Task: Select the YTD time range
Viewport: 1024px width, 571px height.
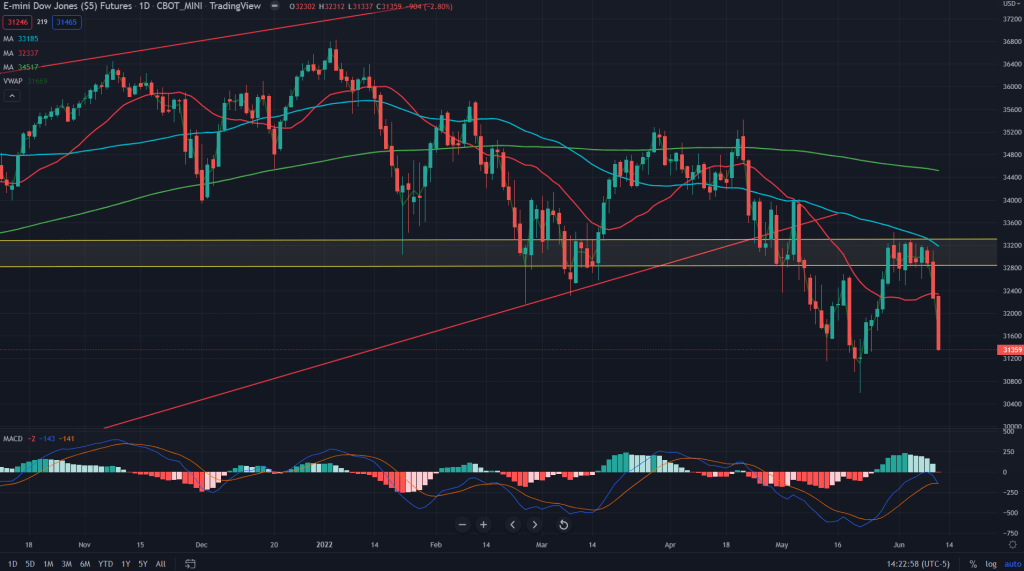Action: pos(105,564)
